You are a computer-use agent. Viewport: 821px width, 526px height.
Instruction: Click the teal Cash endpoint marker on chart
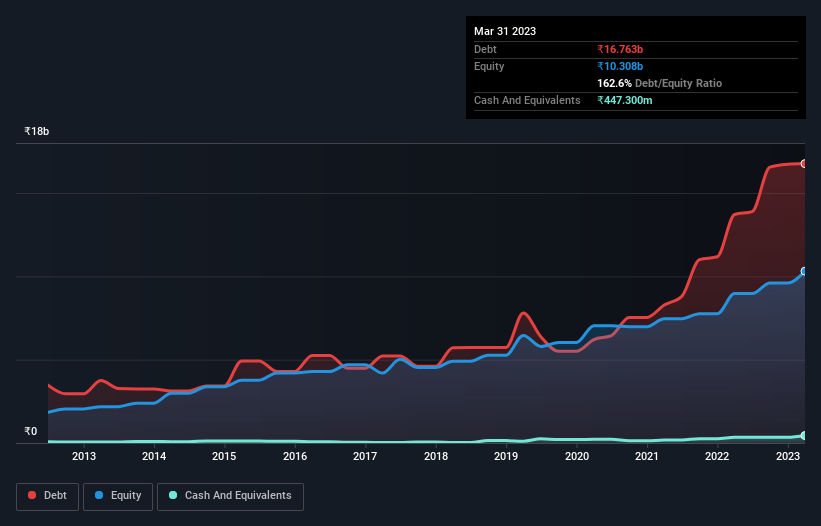[803, 435]
